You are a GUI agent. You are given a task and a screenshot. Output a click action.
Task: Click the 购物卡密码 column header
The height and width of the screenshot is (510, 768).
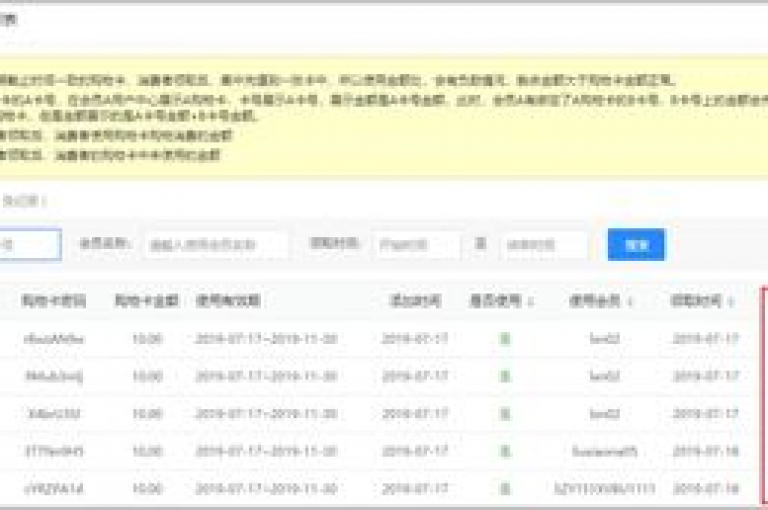54,301
